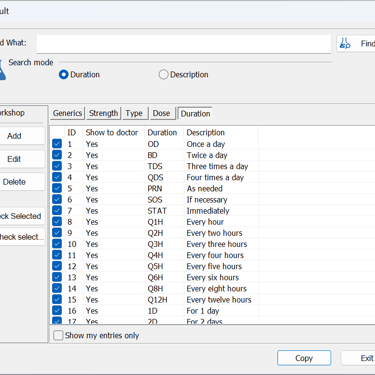This screenshot has width=375, height=375.
Task: Select the Q12H duration cell
Action: [157, 300]
